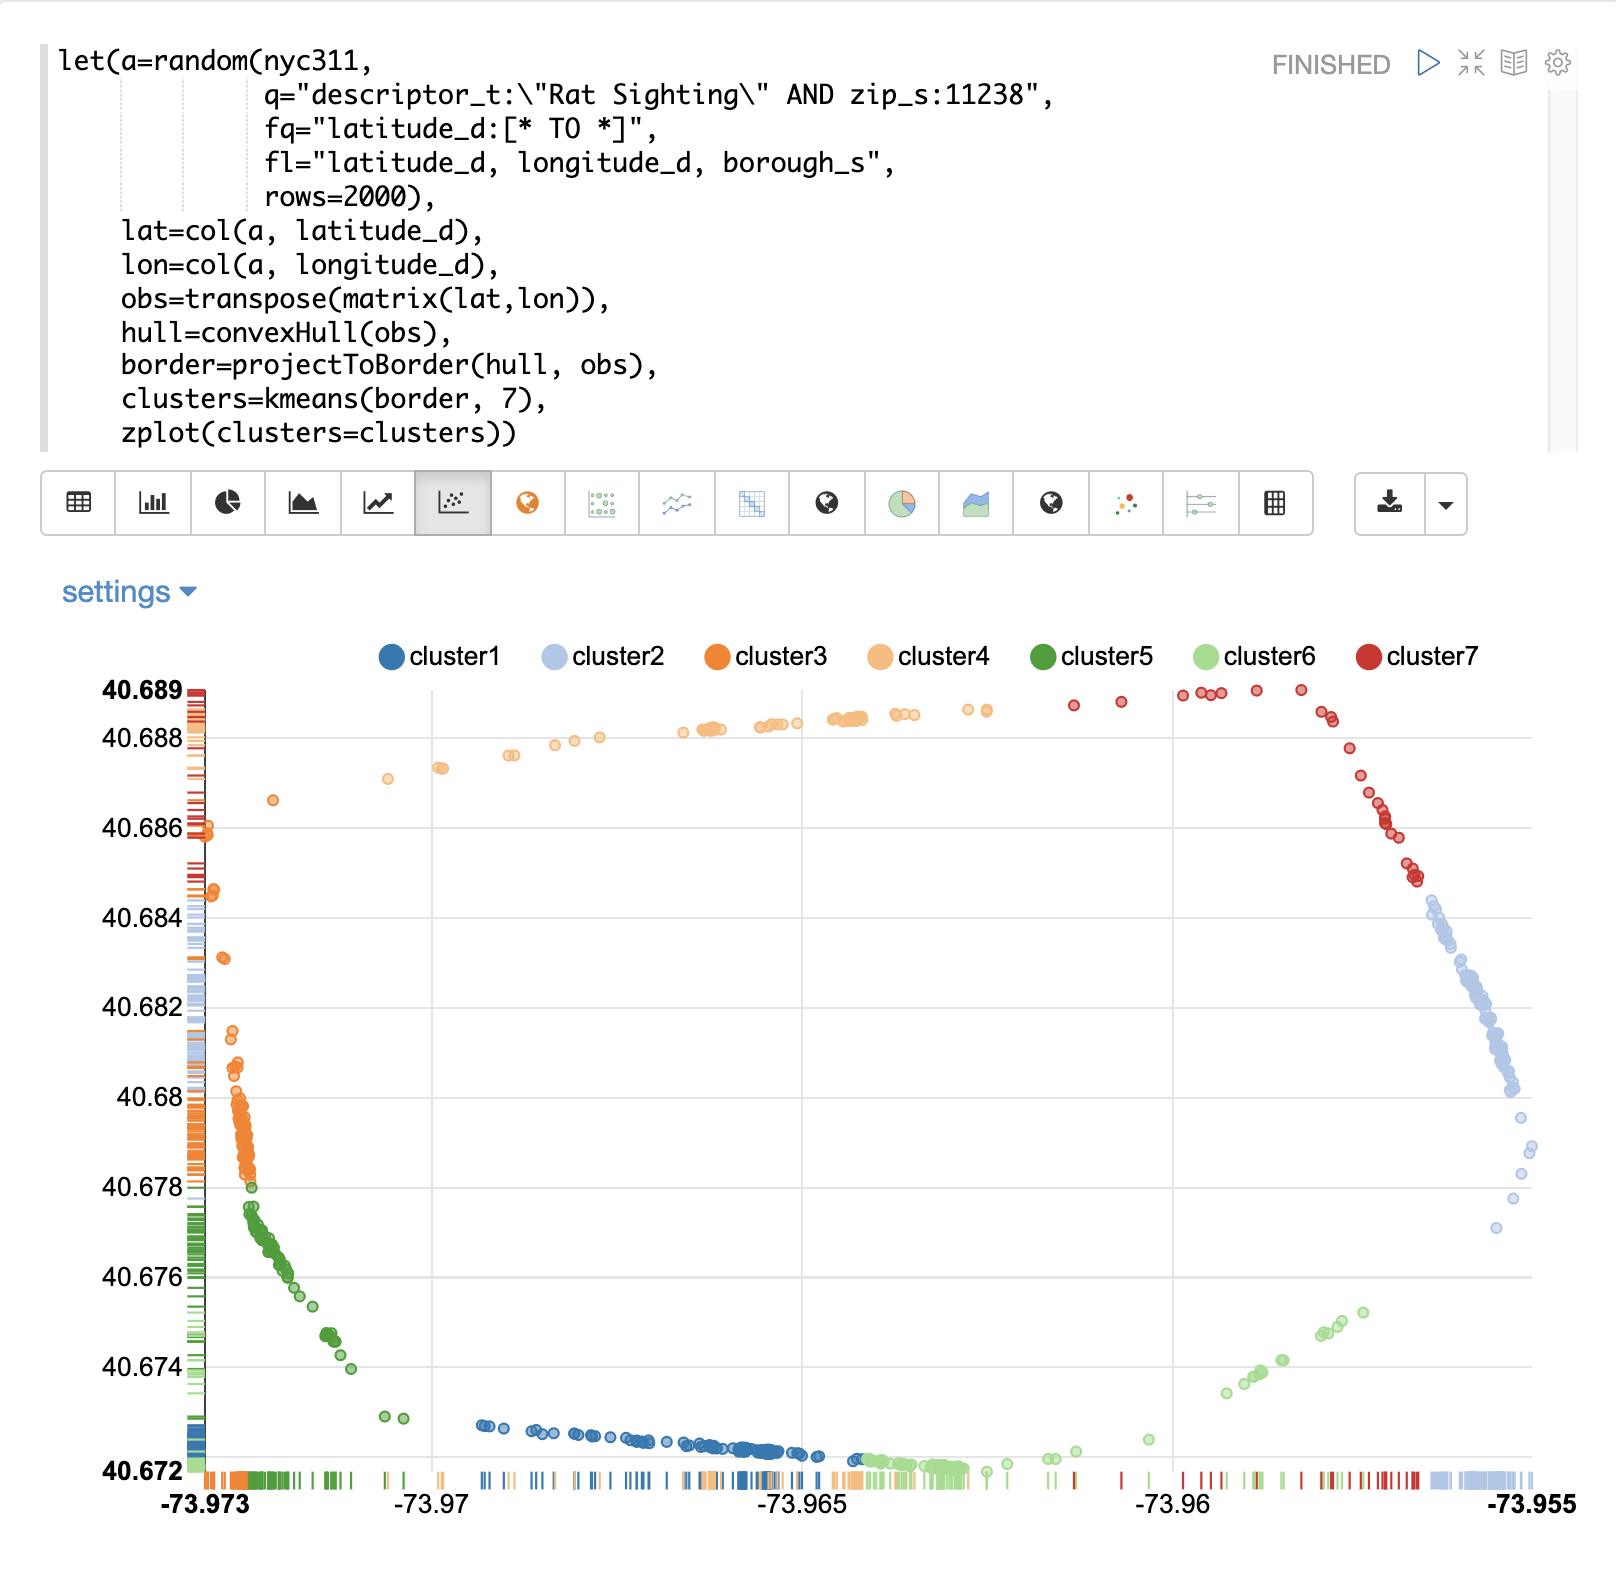Switch to table view
The width and height of the screenshot is (1616, 1572).
coord(79,503)
